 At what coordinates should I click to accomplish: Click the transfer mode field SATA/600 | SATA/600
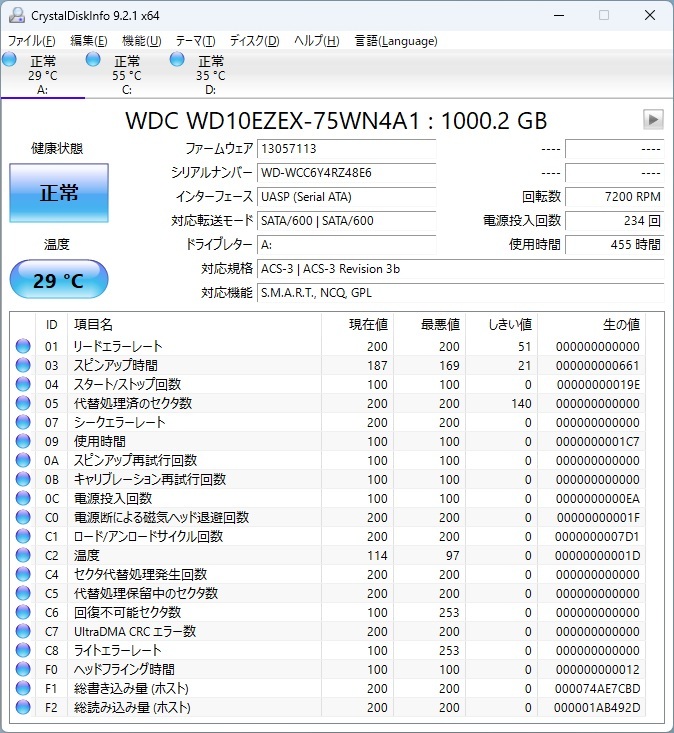click(x=346, y=221)
